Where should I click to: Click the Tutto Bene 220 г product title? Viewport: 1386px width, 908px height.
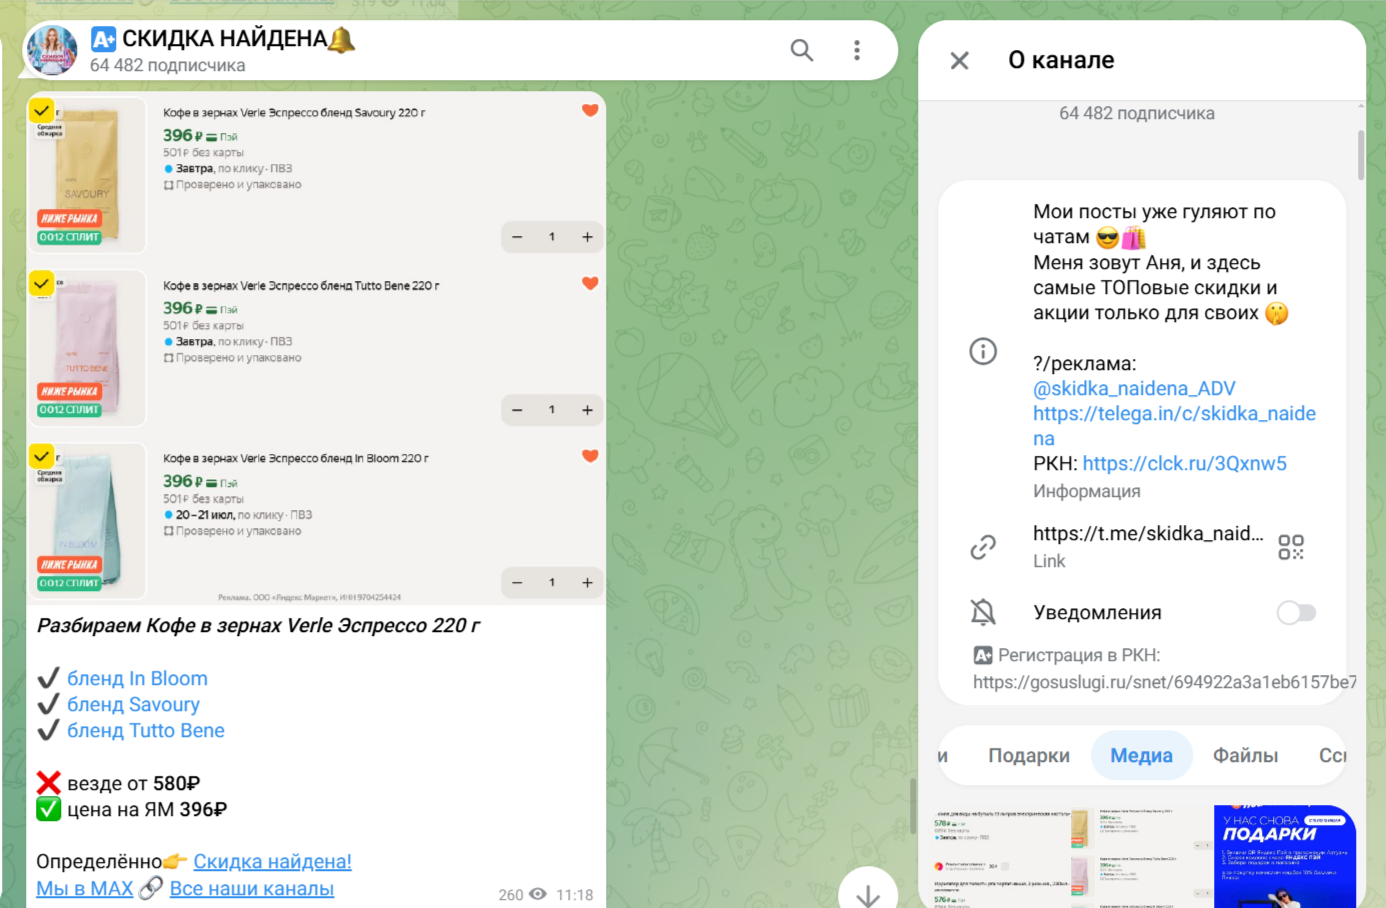(301, 286)
